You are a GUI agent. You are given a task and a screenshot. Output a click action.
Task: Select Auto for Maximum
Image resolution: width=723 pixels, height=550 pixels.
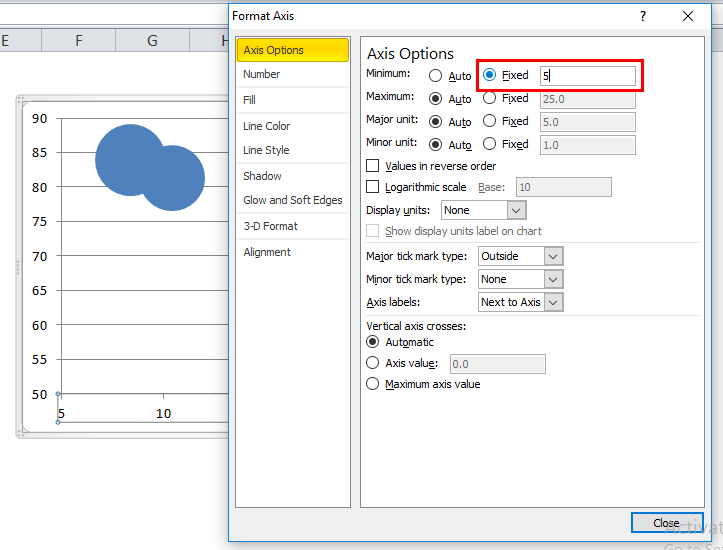coord(435,99)
